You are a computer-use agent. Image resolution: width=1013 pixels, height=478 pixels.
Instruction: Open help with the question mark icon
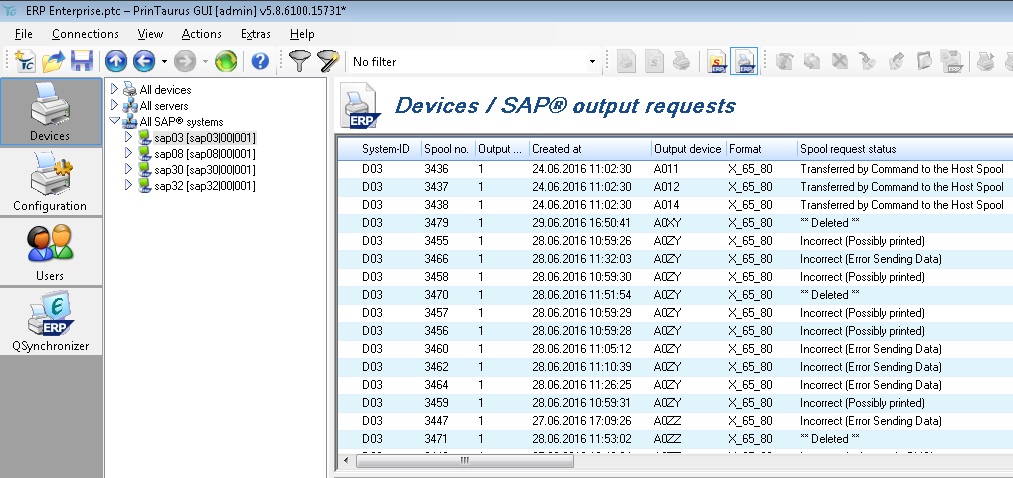click(x=260, y=61)
